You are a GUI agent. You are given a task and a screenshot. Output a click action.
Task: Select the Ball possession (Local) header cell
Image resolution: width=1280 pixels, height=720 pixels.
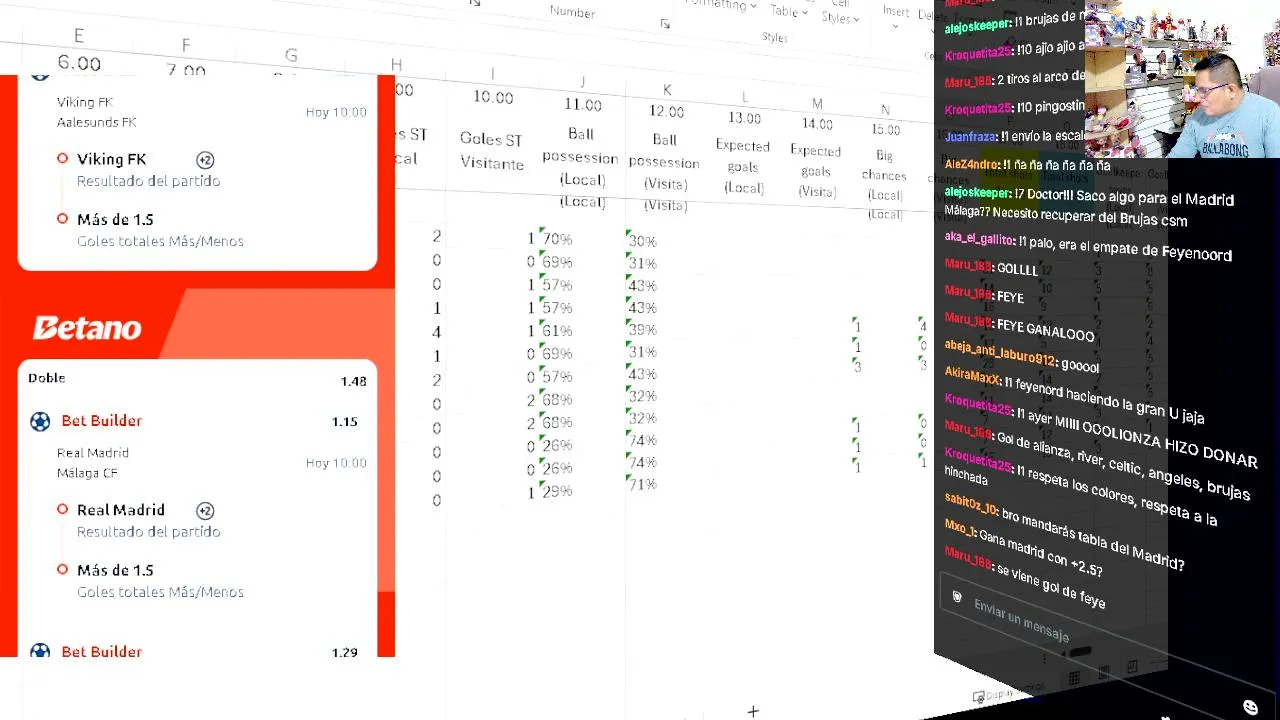(x=582, y=168)
